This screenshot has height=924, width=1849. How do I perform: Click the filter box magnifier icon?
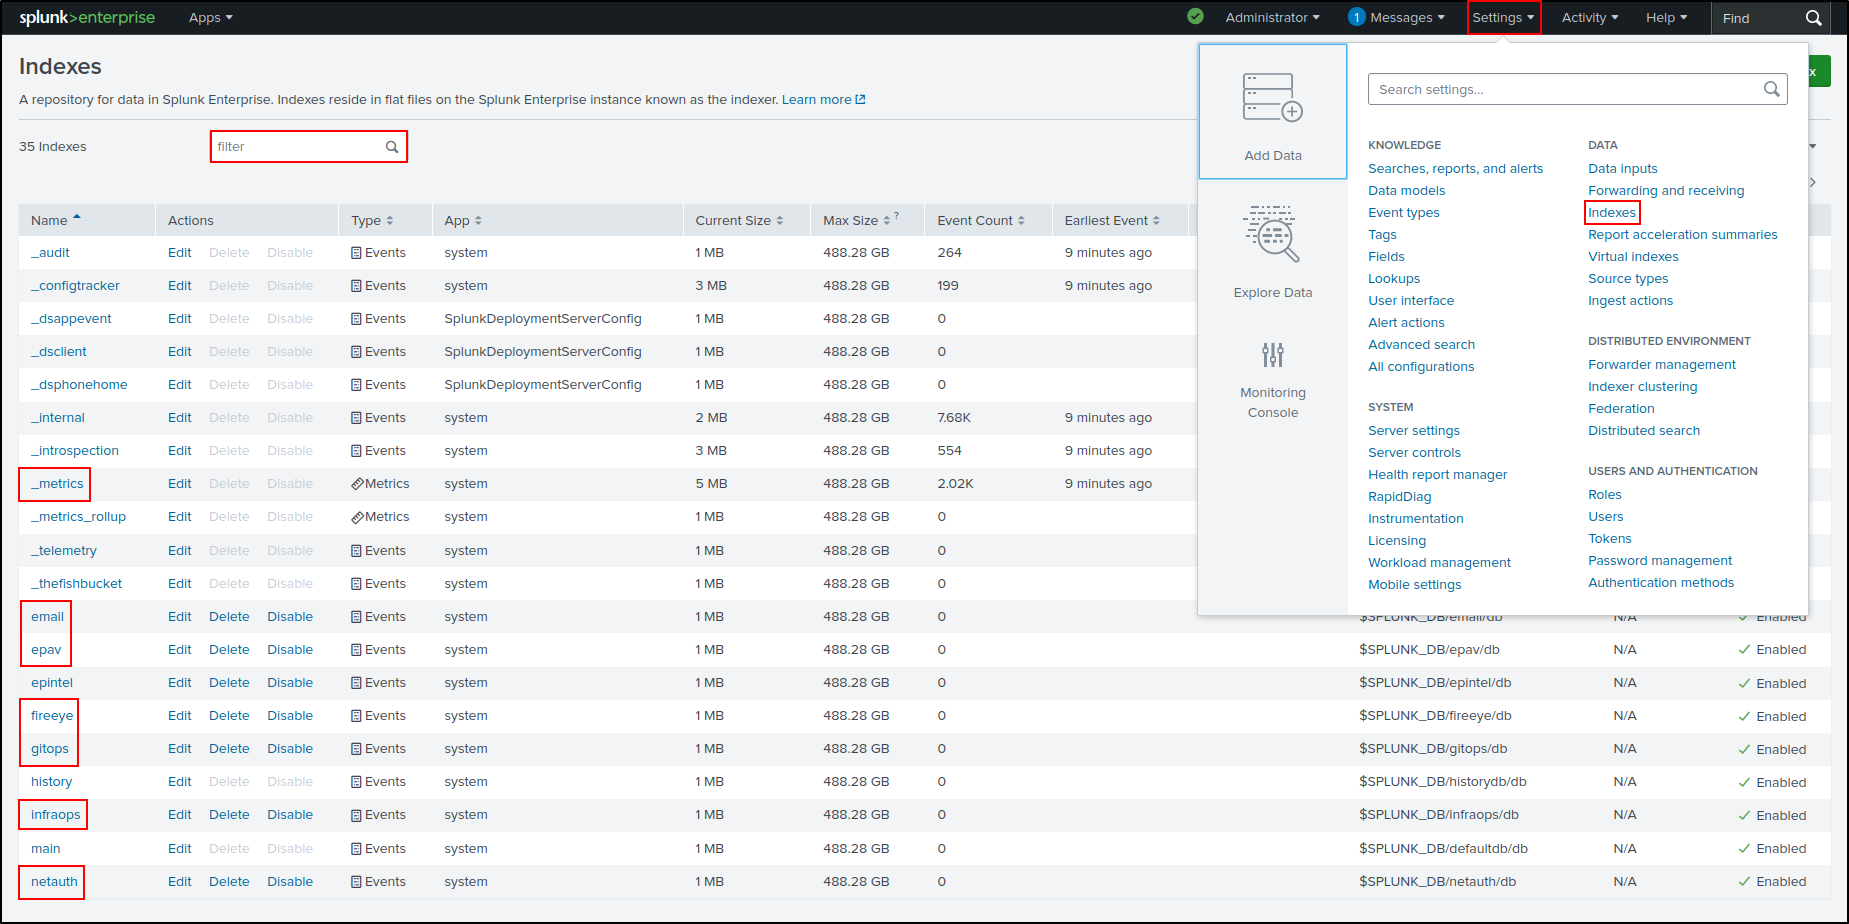[x=391, y=146]
